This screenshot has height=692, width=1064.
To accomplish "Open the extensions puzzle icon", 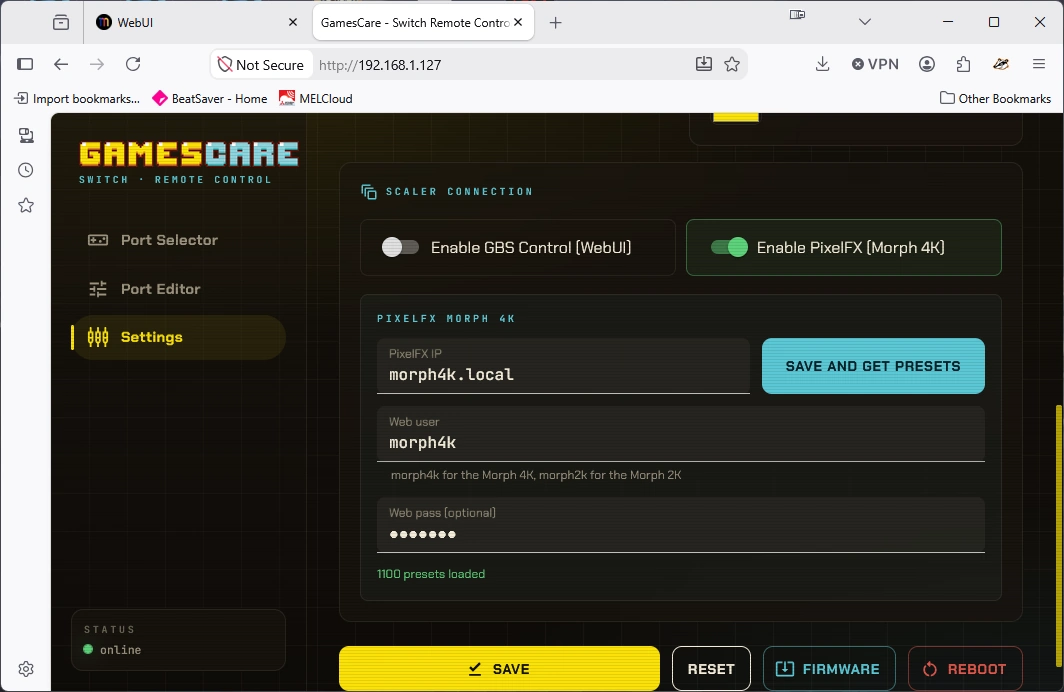I will coord(964,64).
